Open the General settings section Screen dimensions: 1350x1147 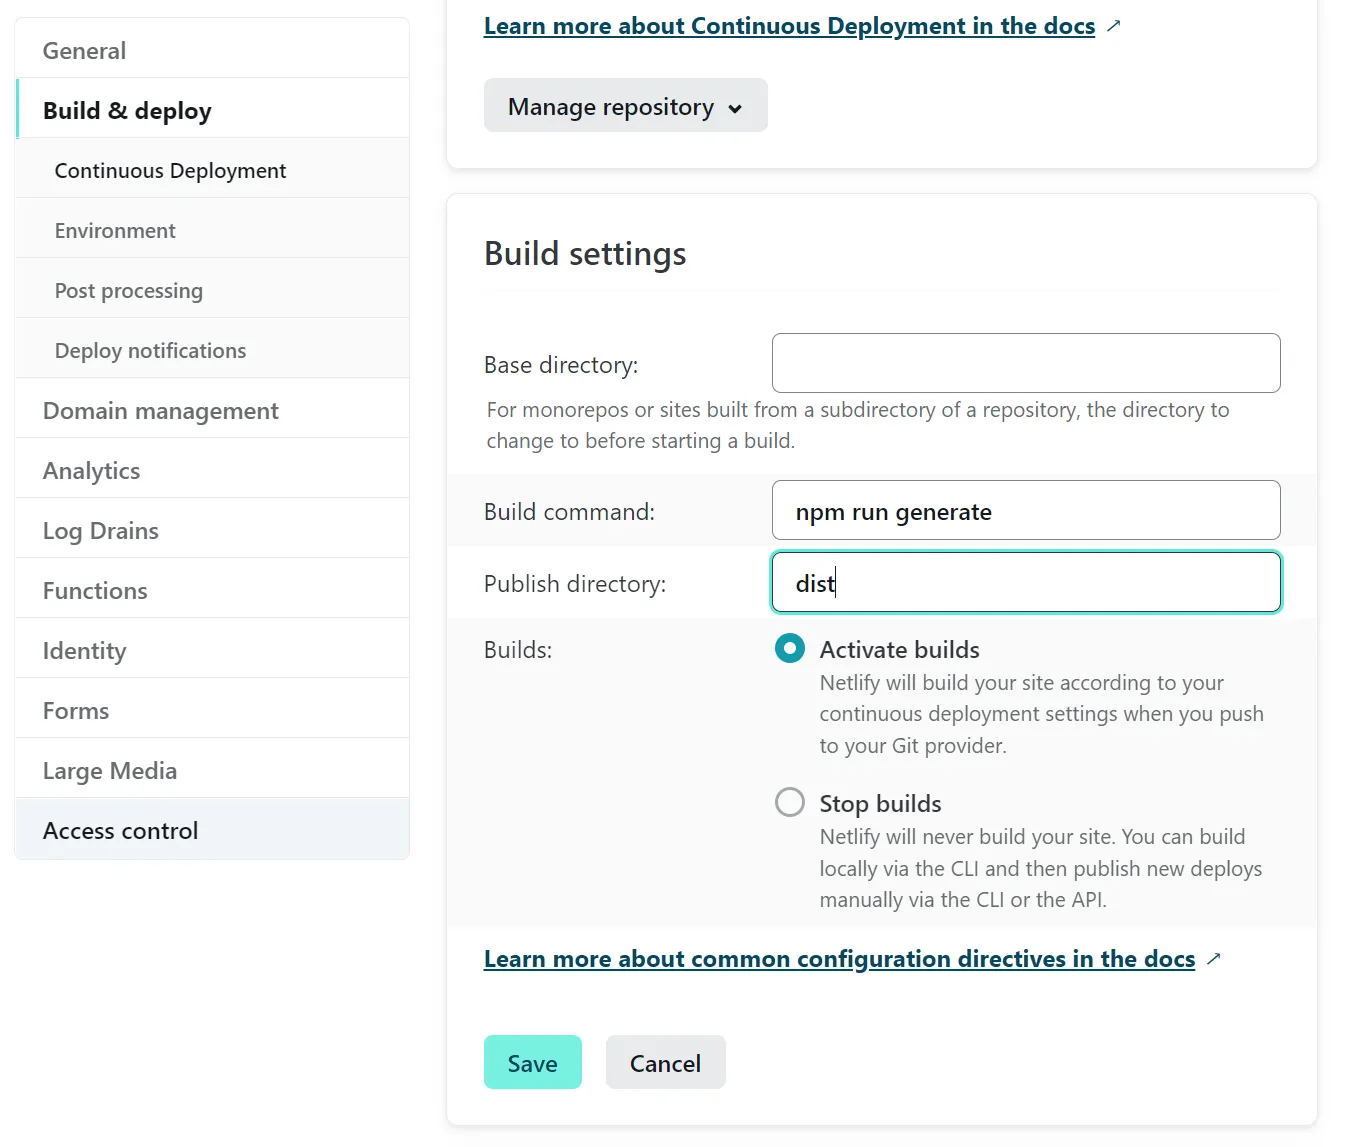[x=212, y=50]
